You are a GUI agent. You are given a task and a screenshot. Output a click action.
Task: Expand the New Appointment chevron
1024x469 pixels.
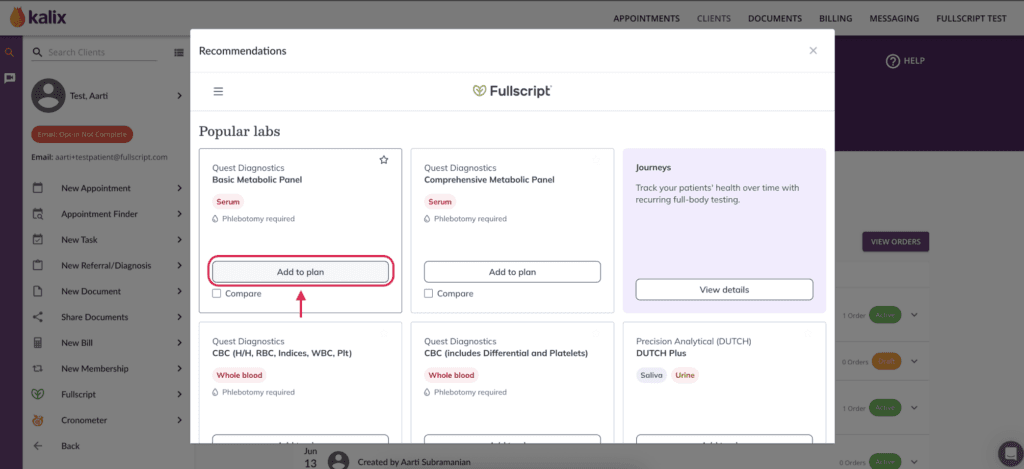180,188
